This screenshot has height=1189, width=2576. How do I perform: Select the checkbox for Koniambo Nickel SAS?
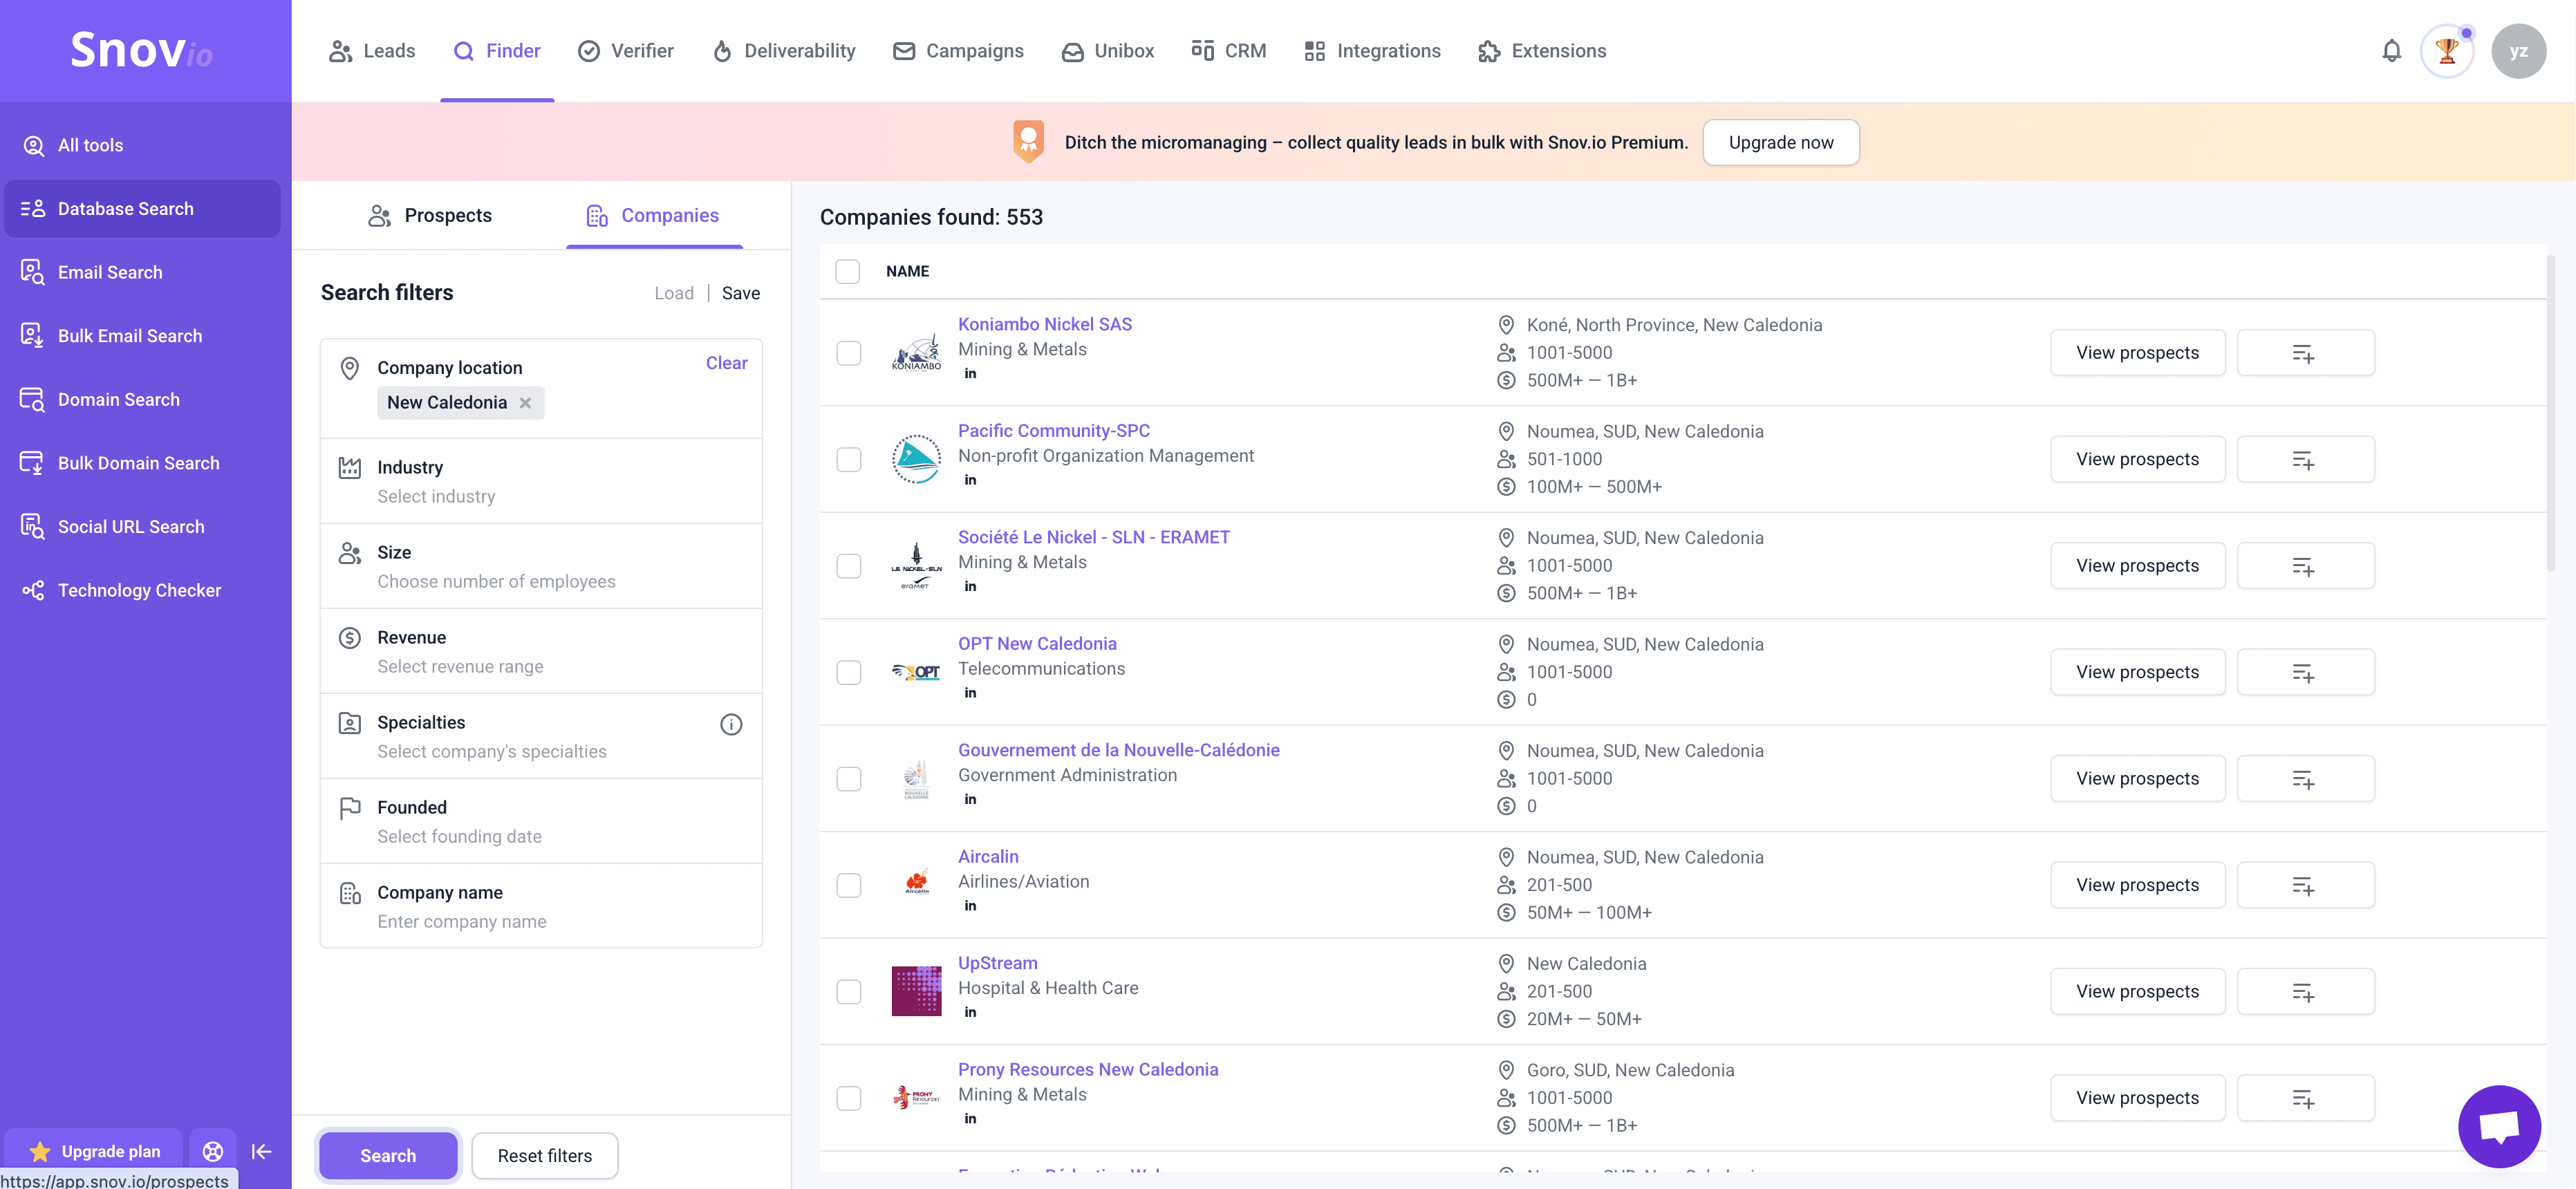coord(849,353)
